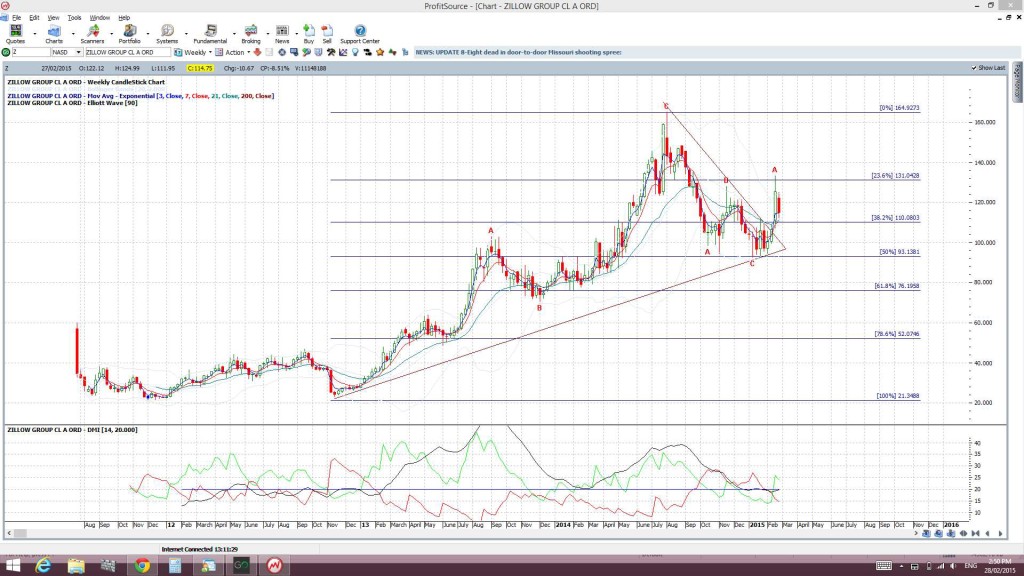Click the volume speaker tray icon

click(x=953, y=566)
